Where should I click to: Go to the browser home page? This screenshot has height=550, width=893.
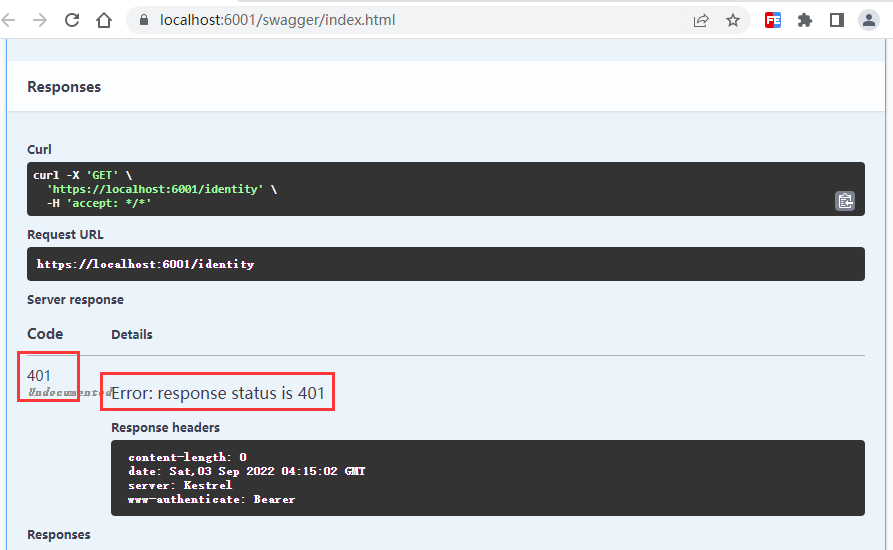click(x=104, y=20)
